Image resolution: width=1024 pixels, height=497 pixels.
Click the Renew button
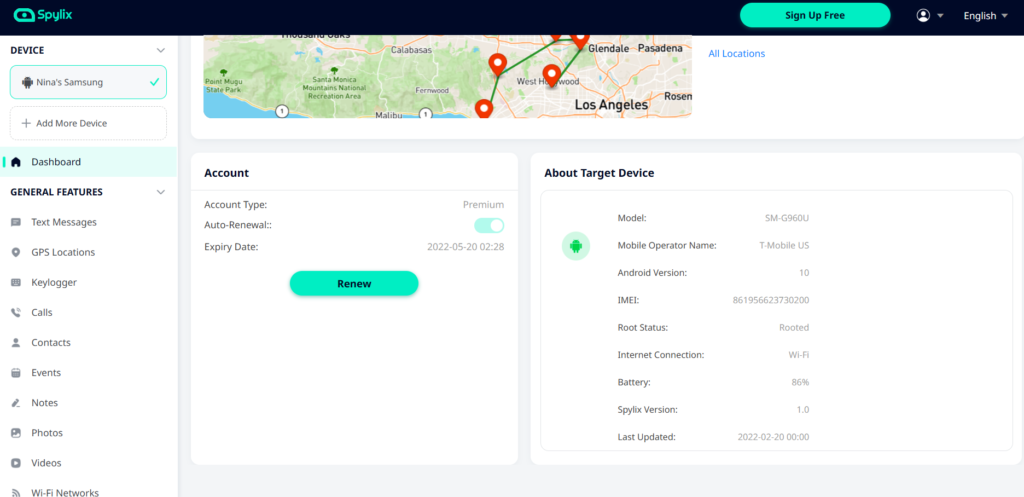(x=354, y=283)
